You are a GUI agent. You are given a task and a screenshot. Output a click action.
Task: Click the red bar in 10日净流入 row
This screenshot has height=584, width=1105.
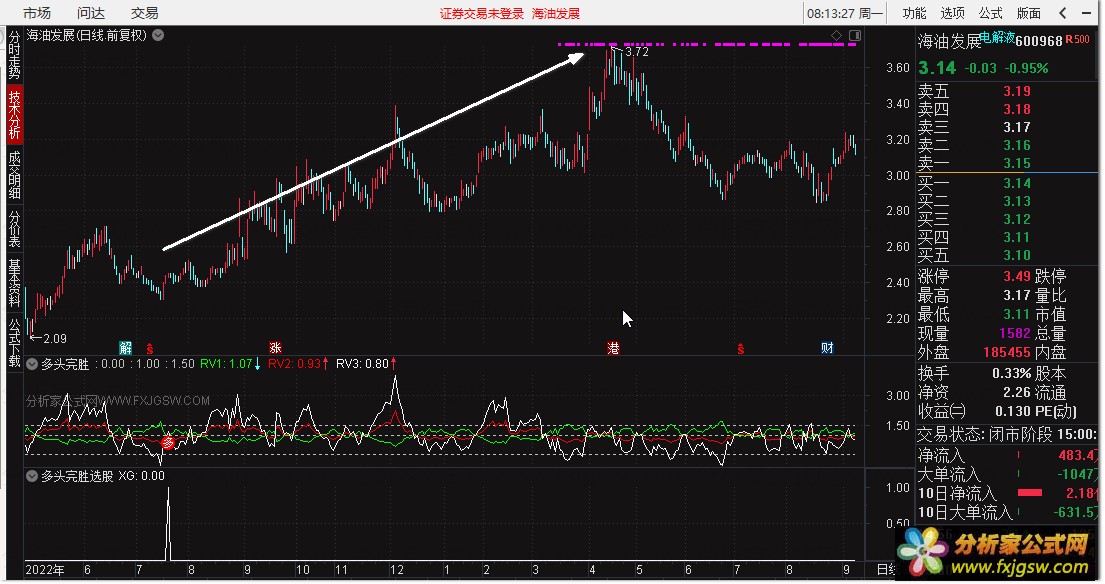[x=1030, y=493]
